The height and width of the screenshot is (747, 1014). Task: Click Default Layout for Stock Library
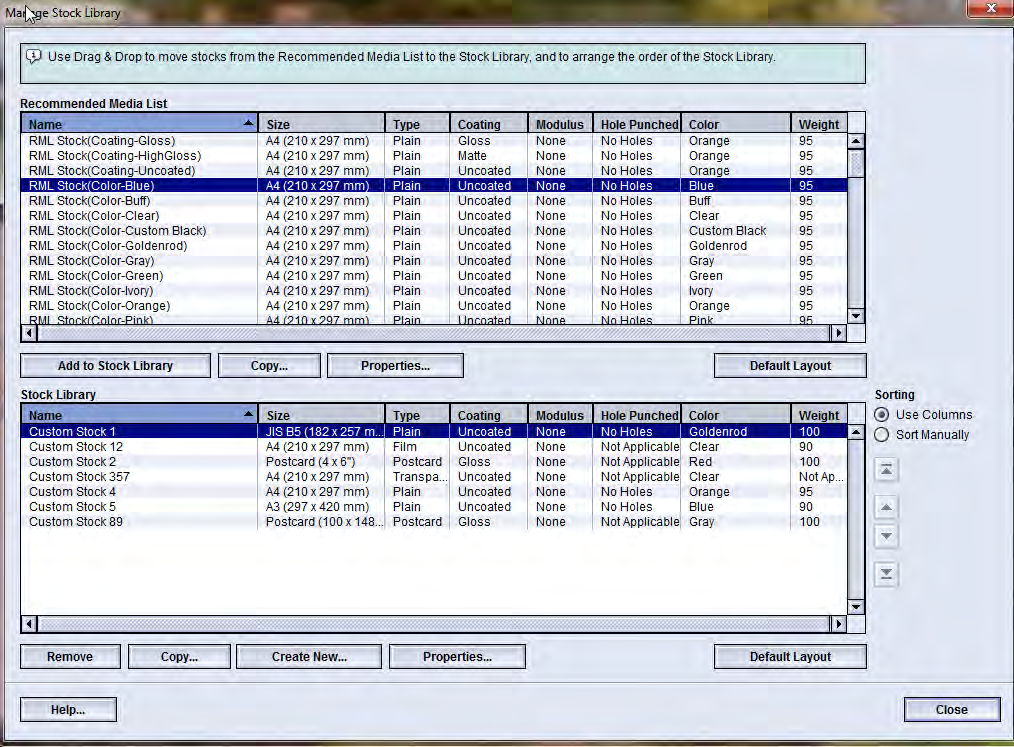click(x=790, y=656)
